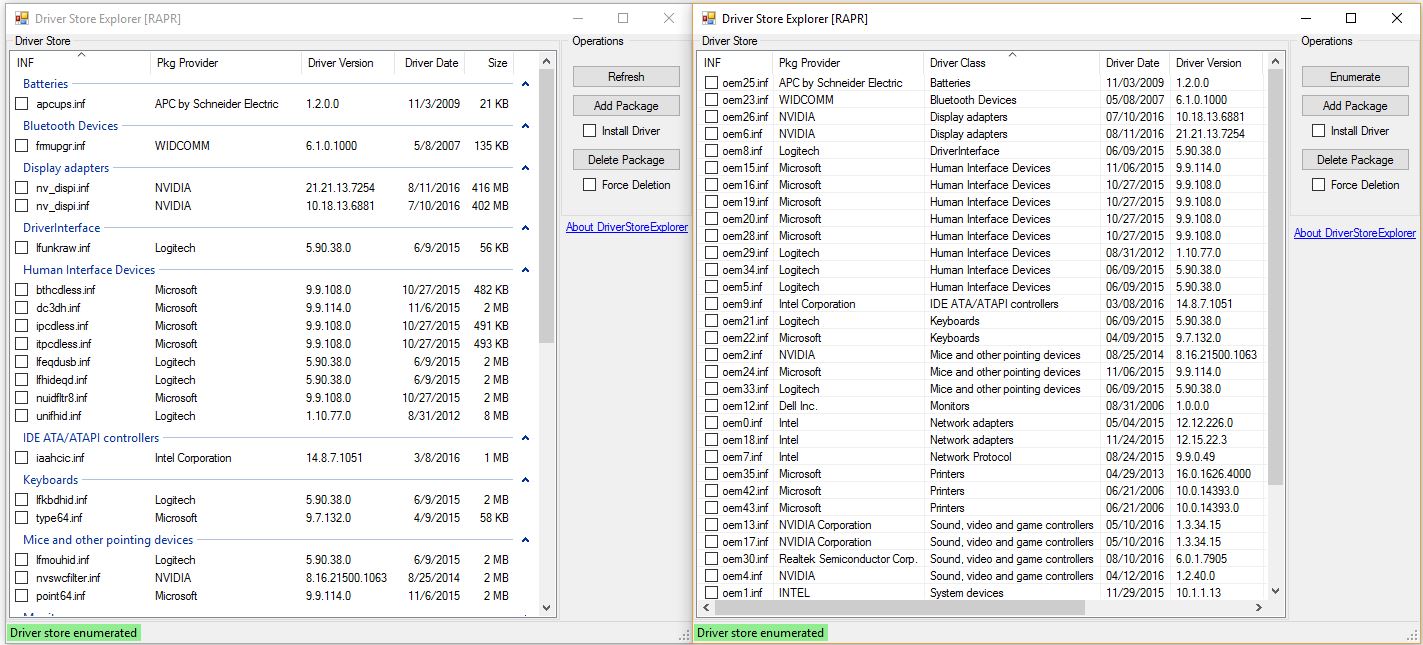Sort left window by Driver Version header
Image resolution: width=1423 pixels, height=645 pixels.
point(348,63)
